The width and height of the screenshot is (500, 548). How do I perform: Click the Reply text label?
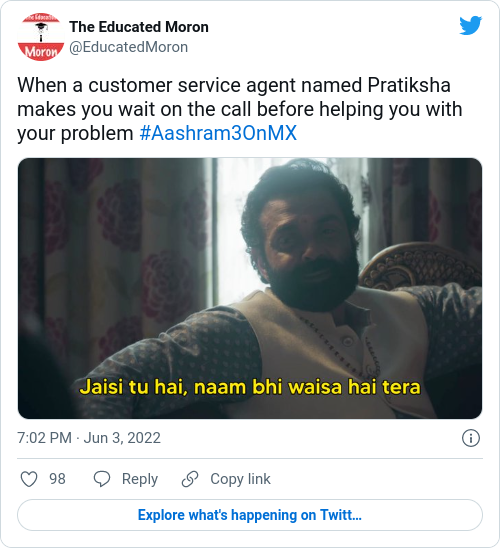(x=140, y=479)
